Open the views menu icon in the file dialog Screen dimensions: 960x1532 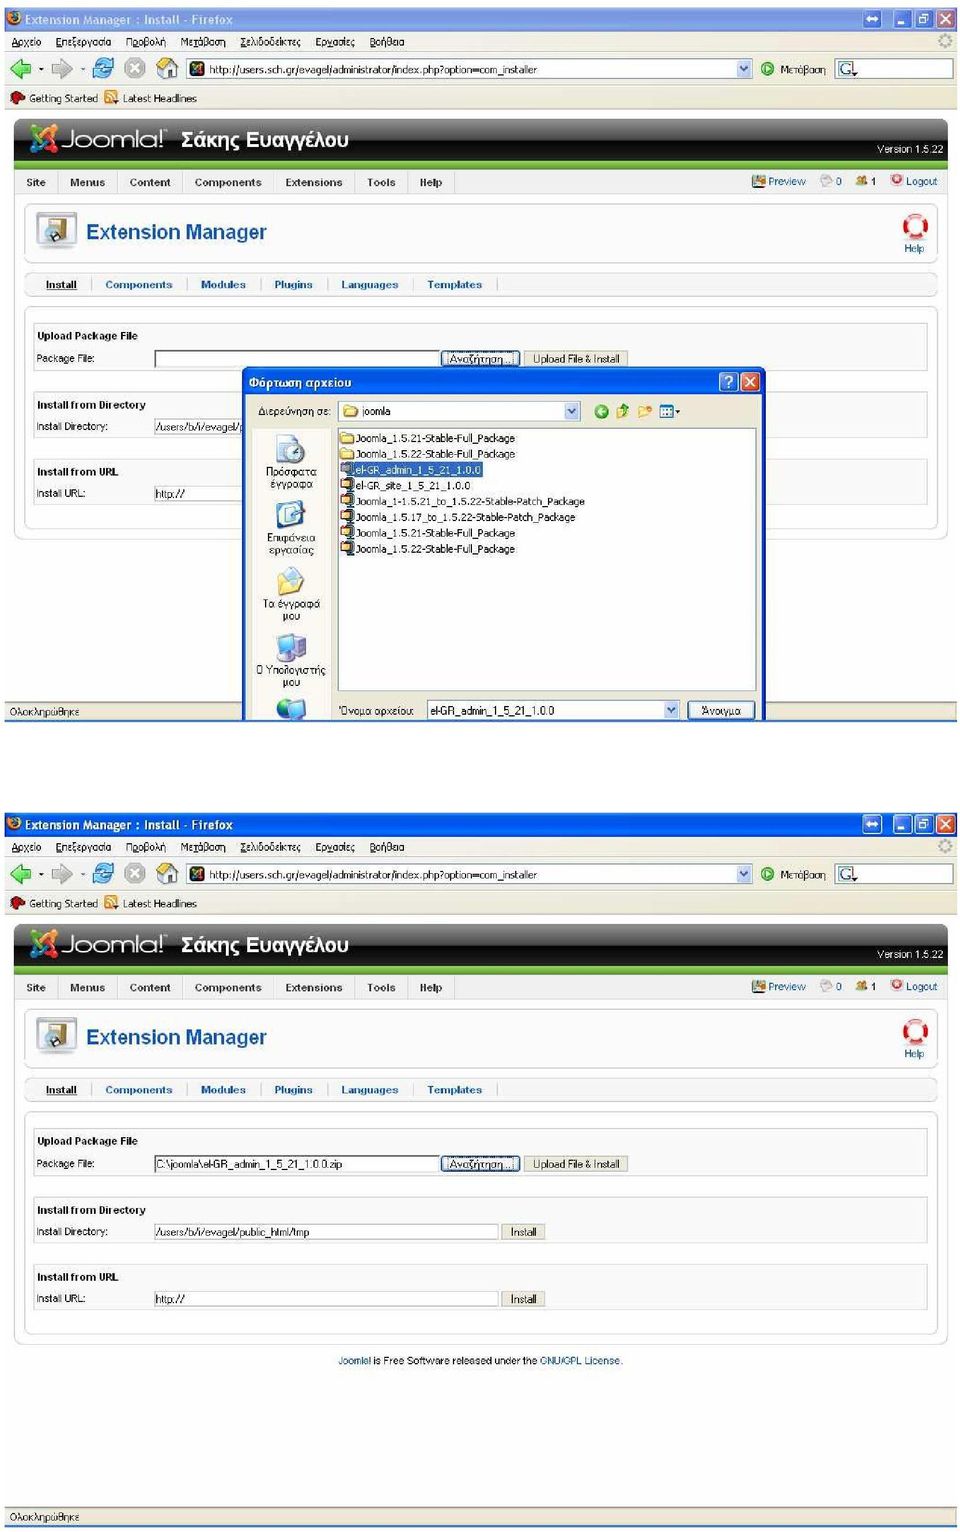[669, 411]
